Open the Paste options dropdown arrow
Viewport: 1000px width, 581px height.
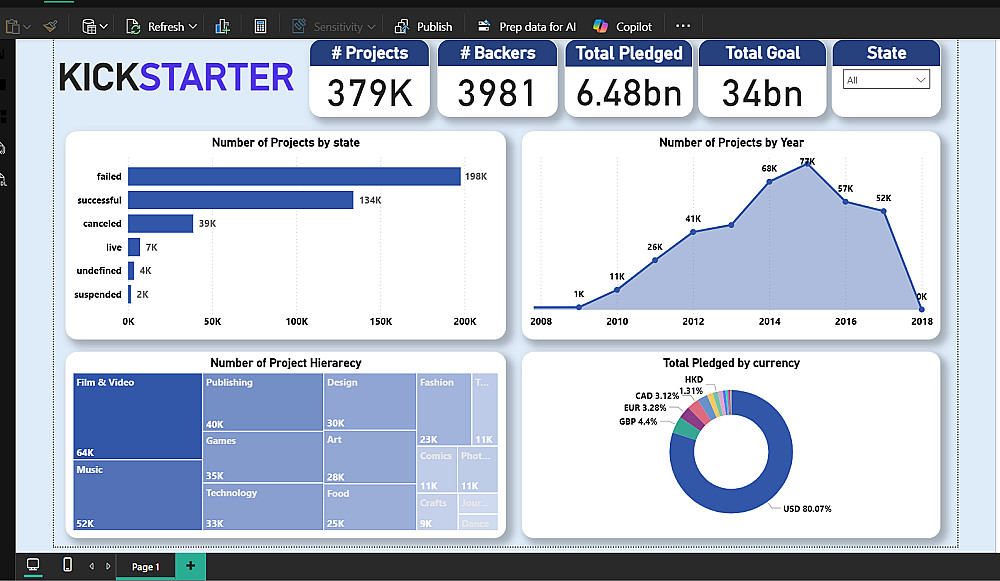[x=27, y=27]
